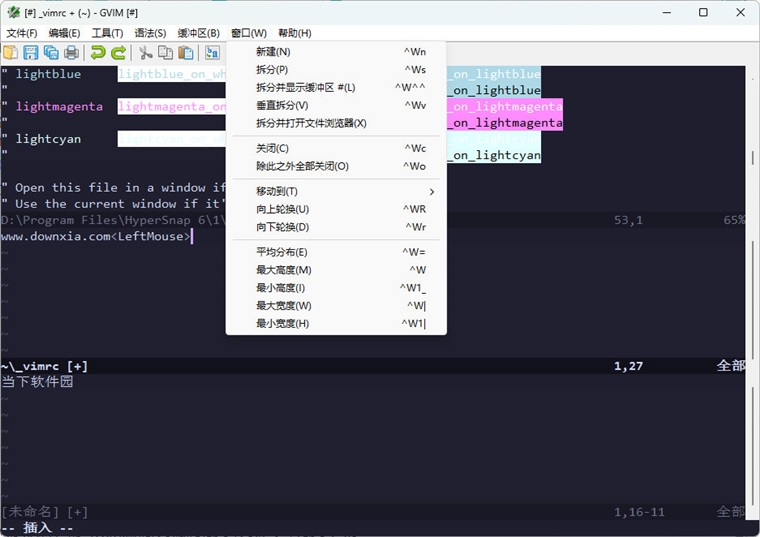Click the [未命名] [+] status line
760x537 pixels.
click(373, 512)
